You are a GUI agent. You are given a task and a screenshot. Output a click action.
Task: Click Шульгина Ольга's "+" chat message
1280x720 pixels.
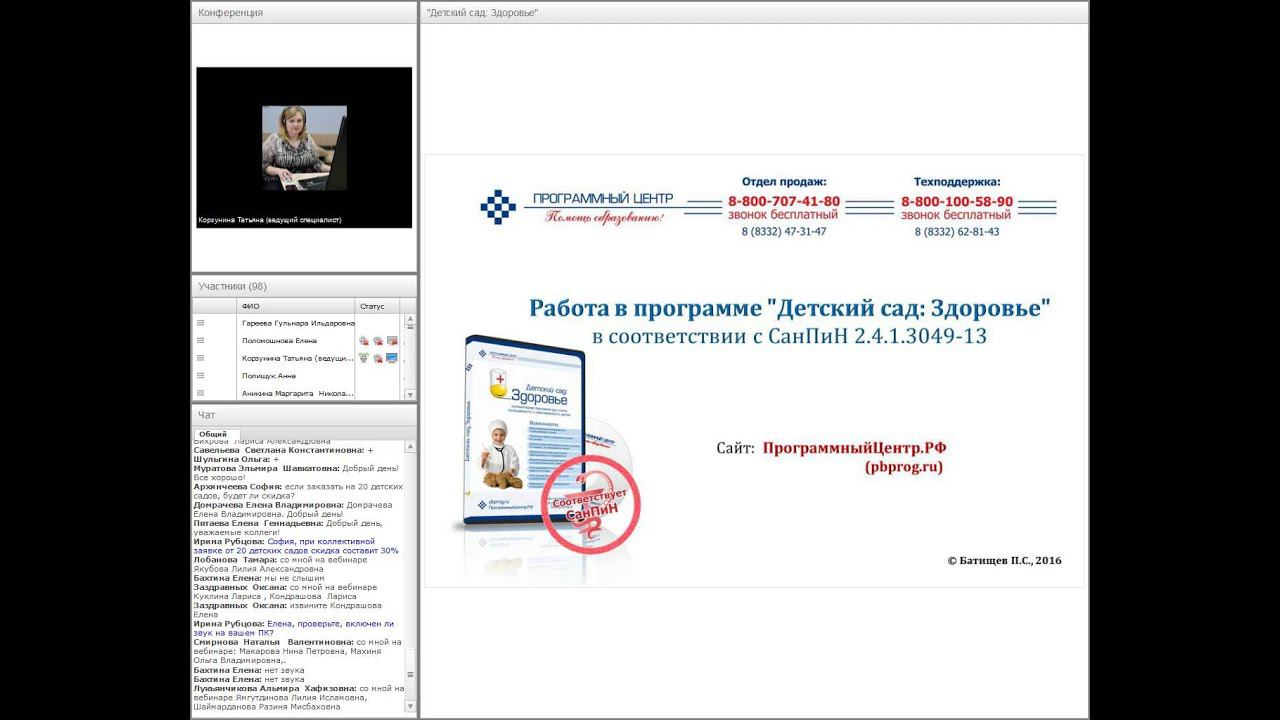[237, 459]
